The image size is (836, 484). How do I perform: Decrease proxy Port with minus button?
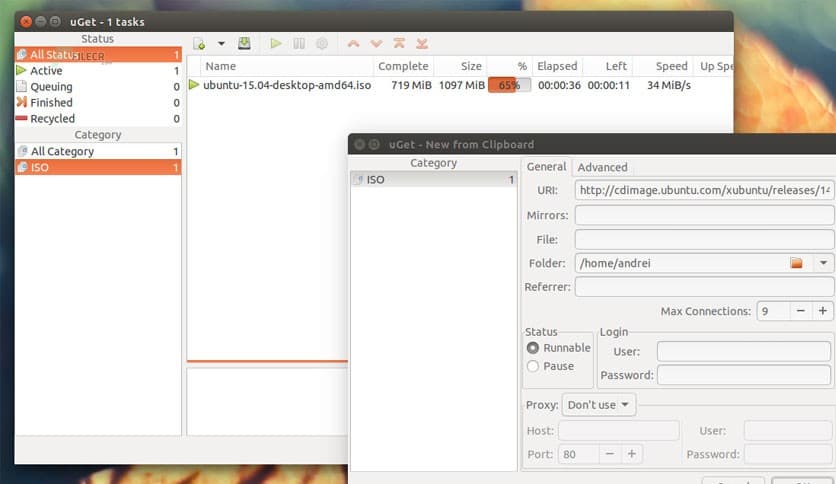609,454
